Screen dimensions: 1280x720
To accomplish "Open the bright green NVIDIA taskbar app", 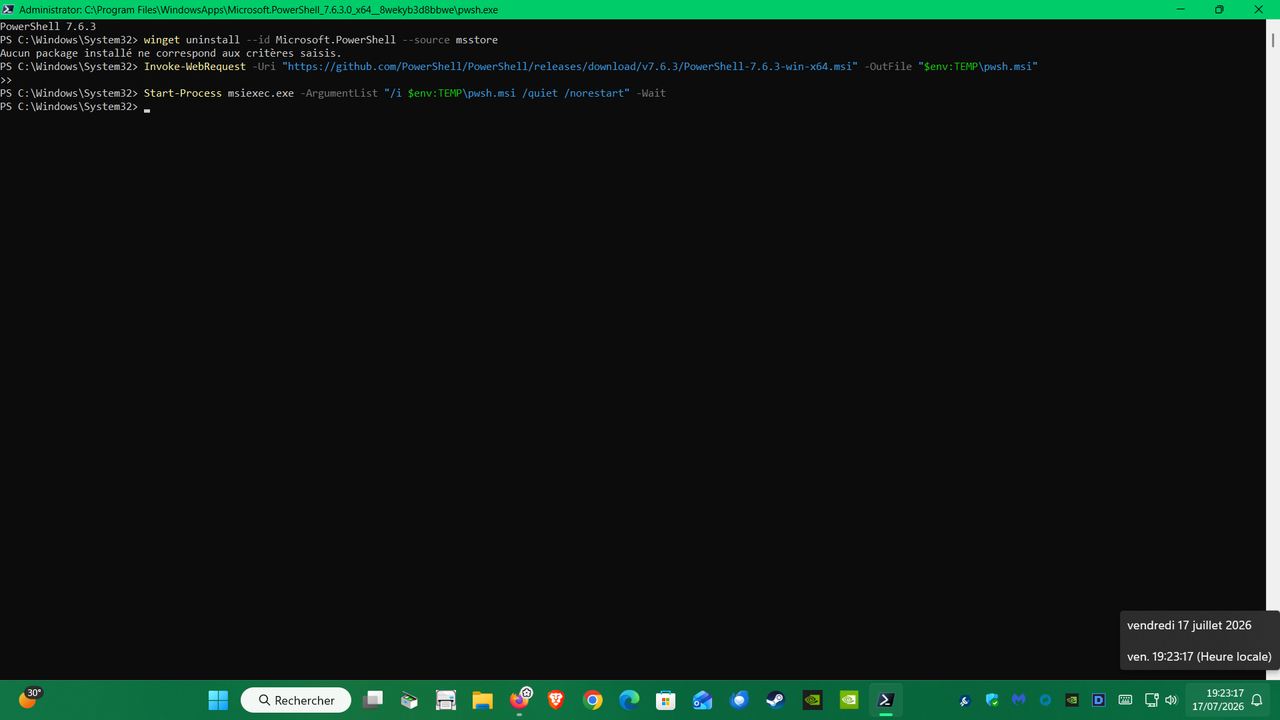I will coord(849,700).
